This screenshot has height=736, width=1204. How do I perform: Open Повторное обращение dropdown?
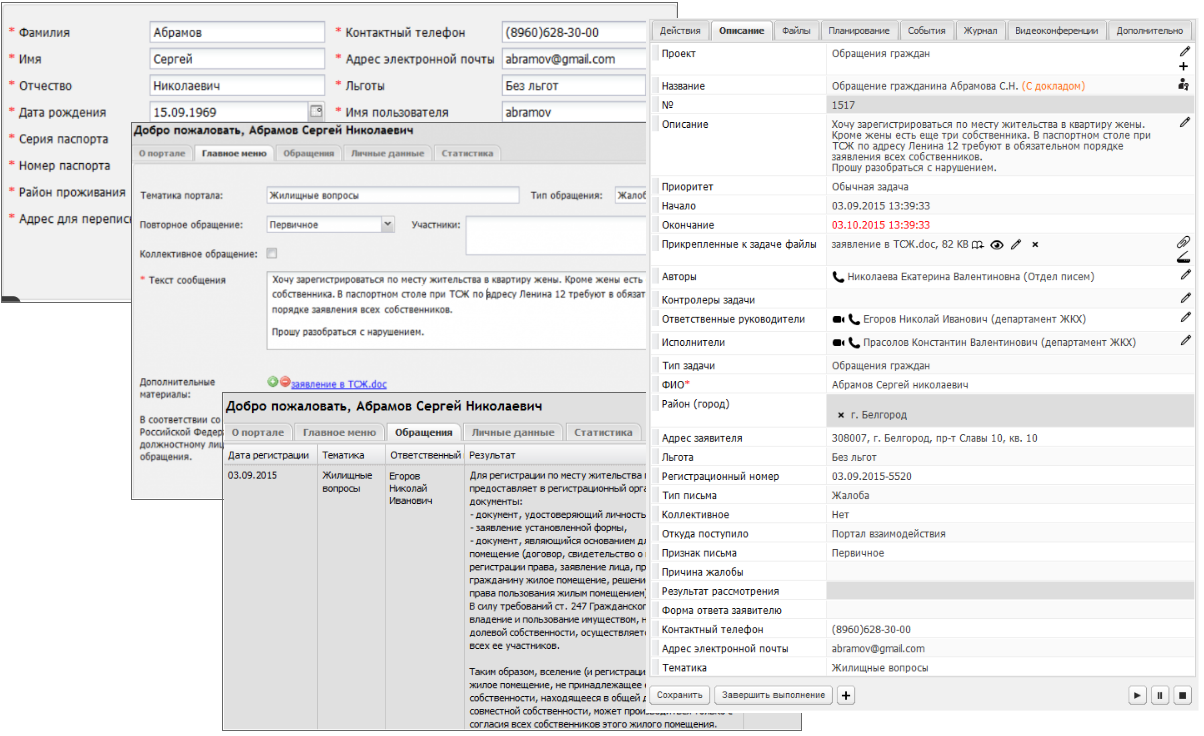[388, 224]
